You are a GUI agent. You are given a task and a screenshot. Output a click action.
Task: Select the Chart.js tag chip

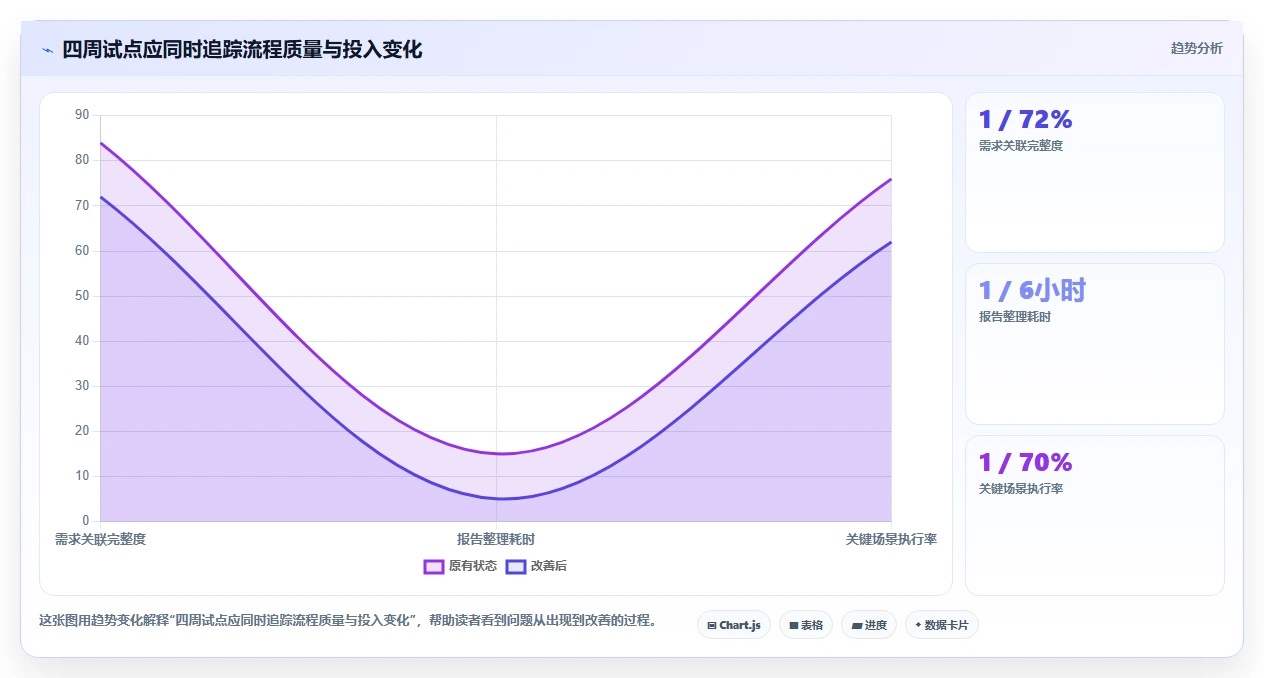tap(734, 625)
